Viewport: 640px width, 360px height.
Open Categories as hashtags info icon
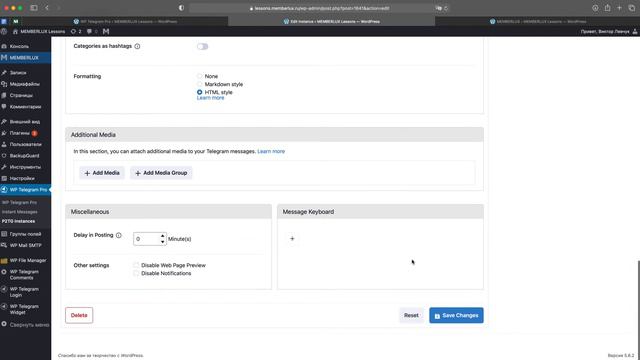(138, 47)
